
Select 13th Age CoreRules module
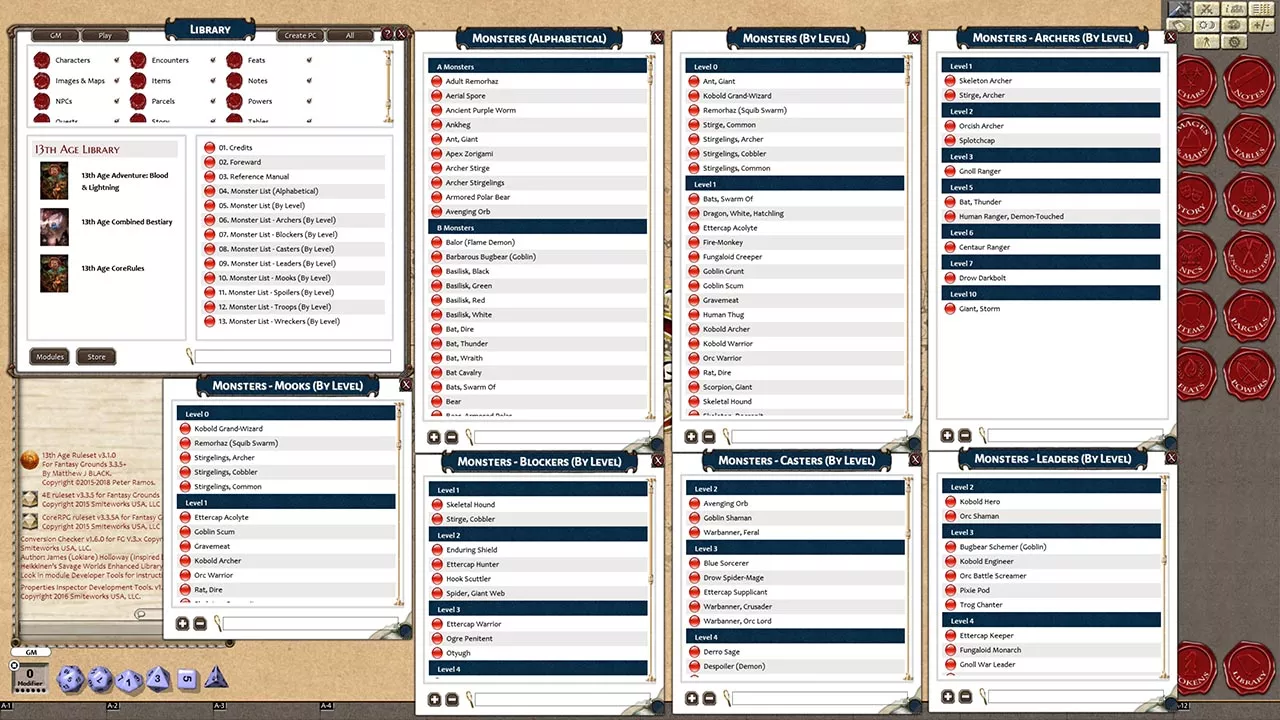click(x=113, y=268)
